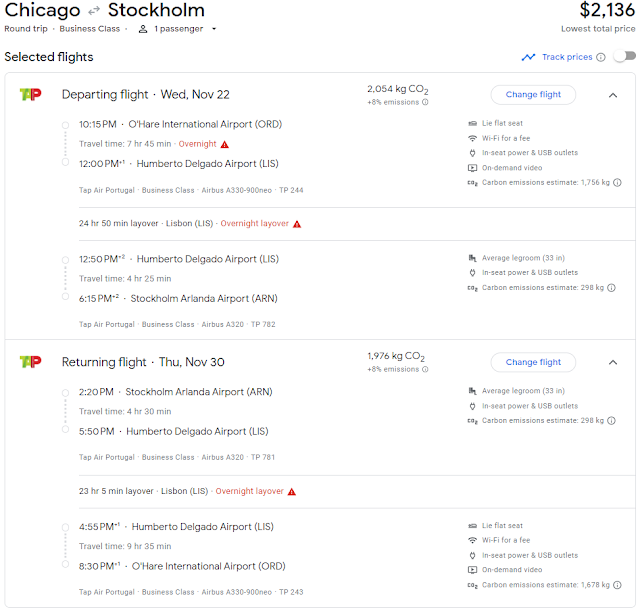Screen dimensions: 640x613
Task: Click Wi-Fi icon for flight TP 244
Action: (472, 138)
